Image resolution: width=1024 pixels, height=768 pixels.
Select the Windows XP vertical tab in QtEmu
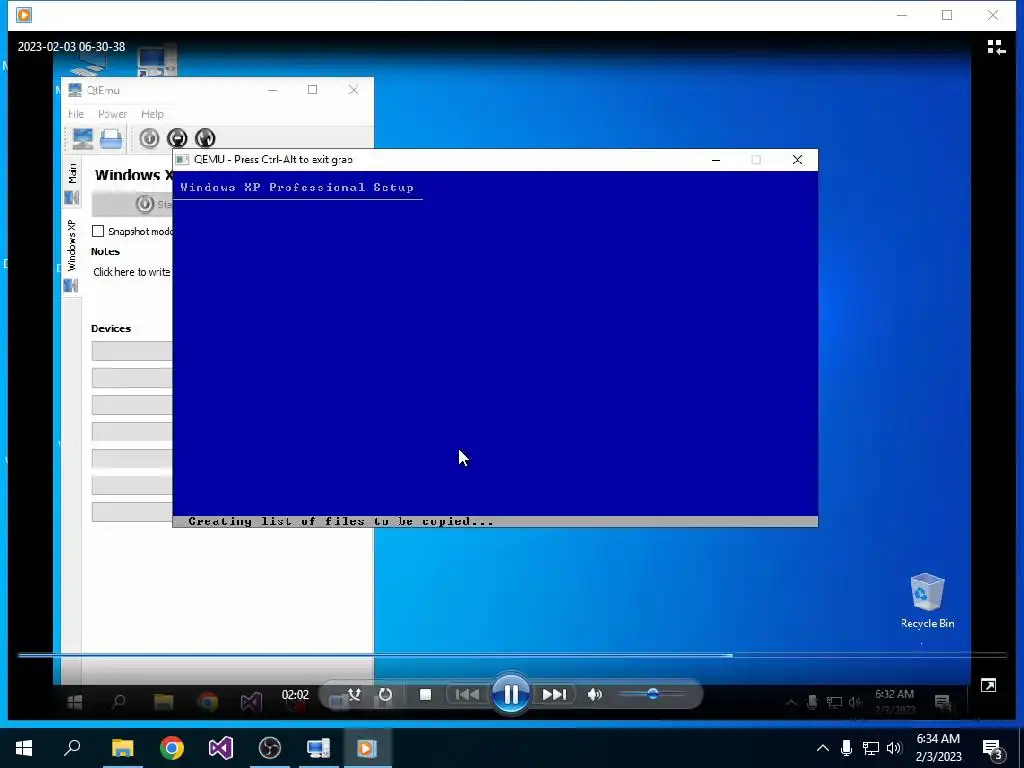[x=71, y=255]
